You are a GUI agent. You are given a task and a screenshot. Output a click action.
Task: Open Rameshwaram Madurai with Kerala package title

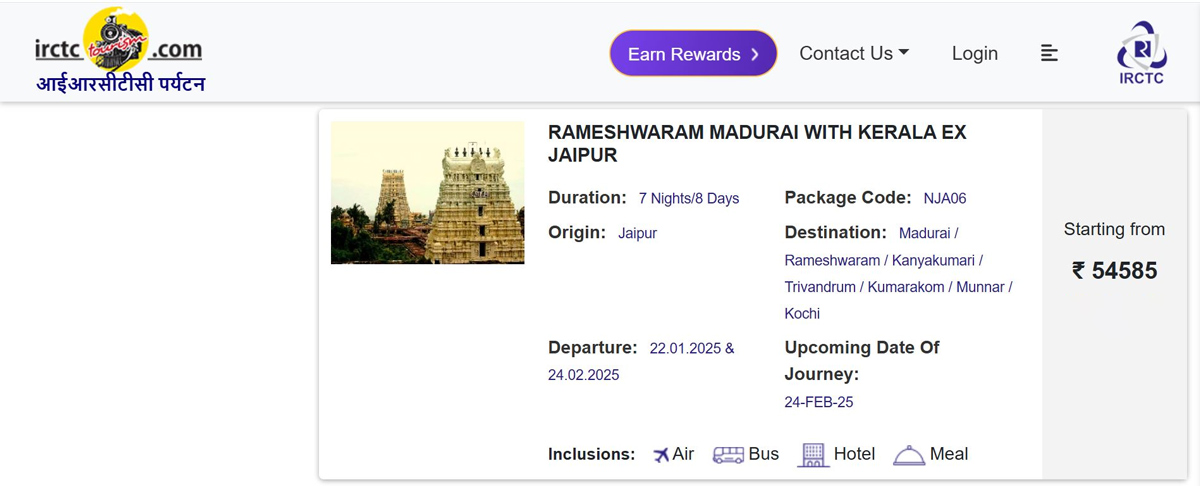(x=757, y=144)
